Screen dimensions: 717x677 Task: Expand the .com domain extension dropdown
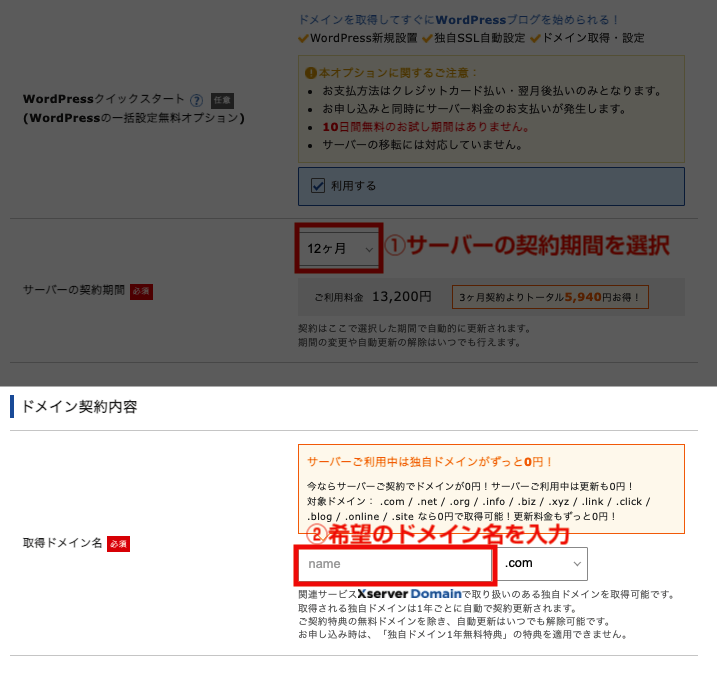(x=543, y=564)
